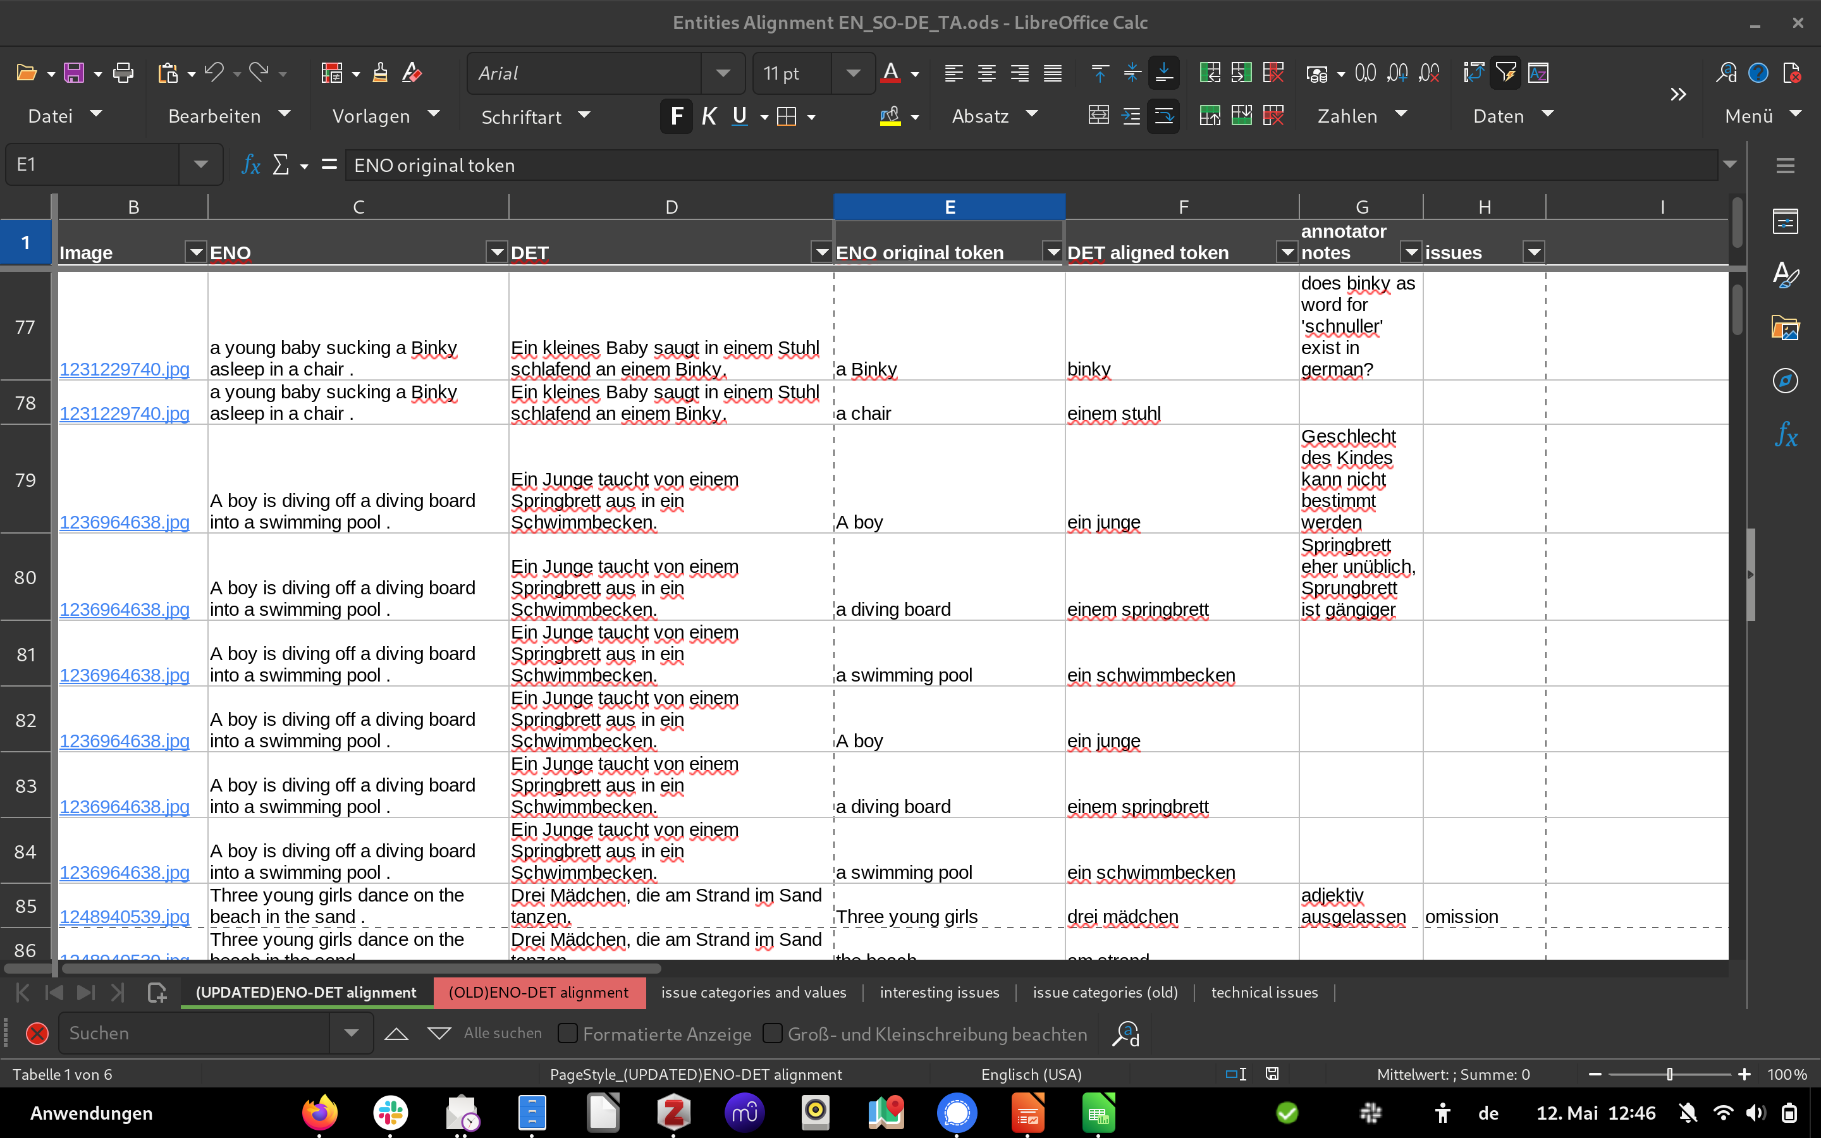Toggle bold formatting button

(677, 117)
